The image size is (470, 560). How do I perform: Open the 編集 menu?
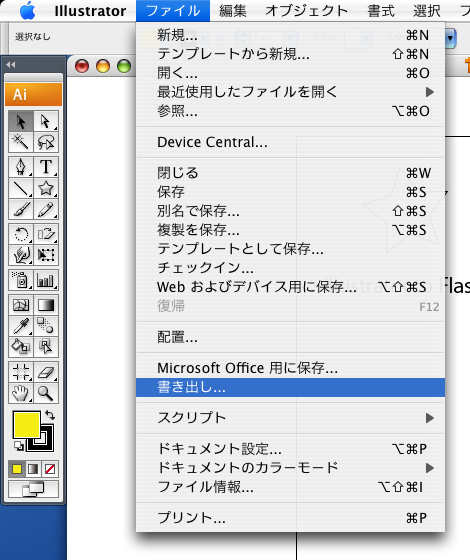pos(233,11)
